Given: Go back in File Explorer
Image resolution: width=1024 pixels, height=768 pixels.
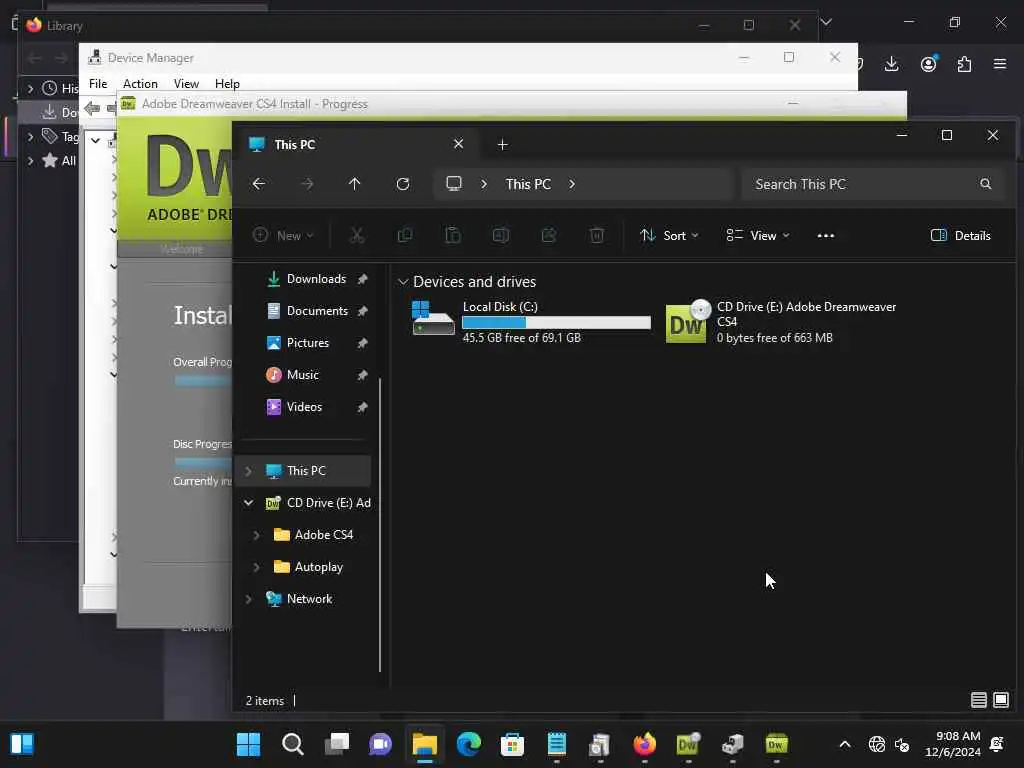Looking at the screenshot, I should point(259,184).
